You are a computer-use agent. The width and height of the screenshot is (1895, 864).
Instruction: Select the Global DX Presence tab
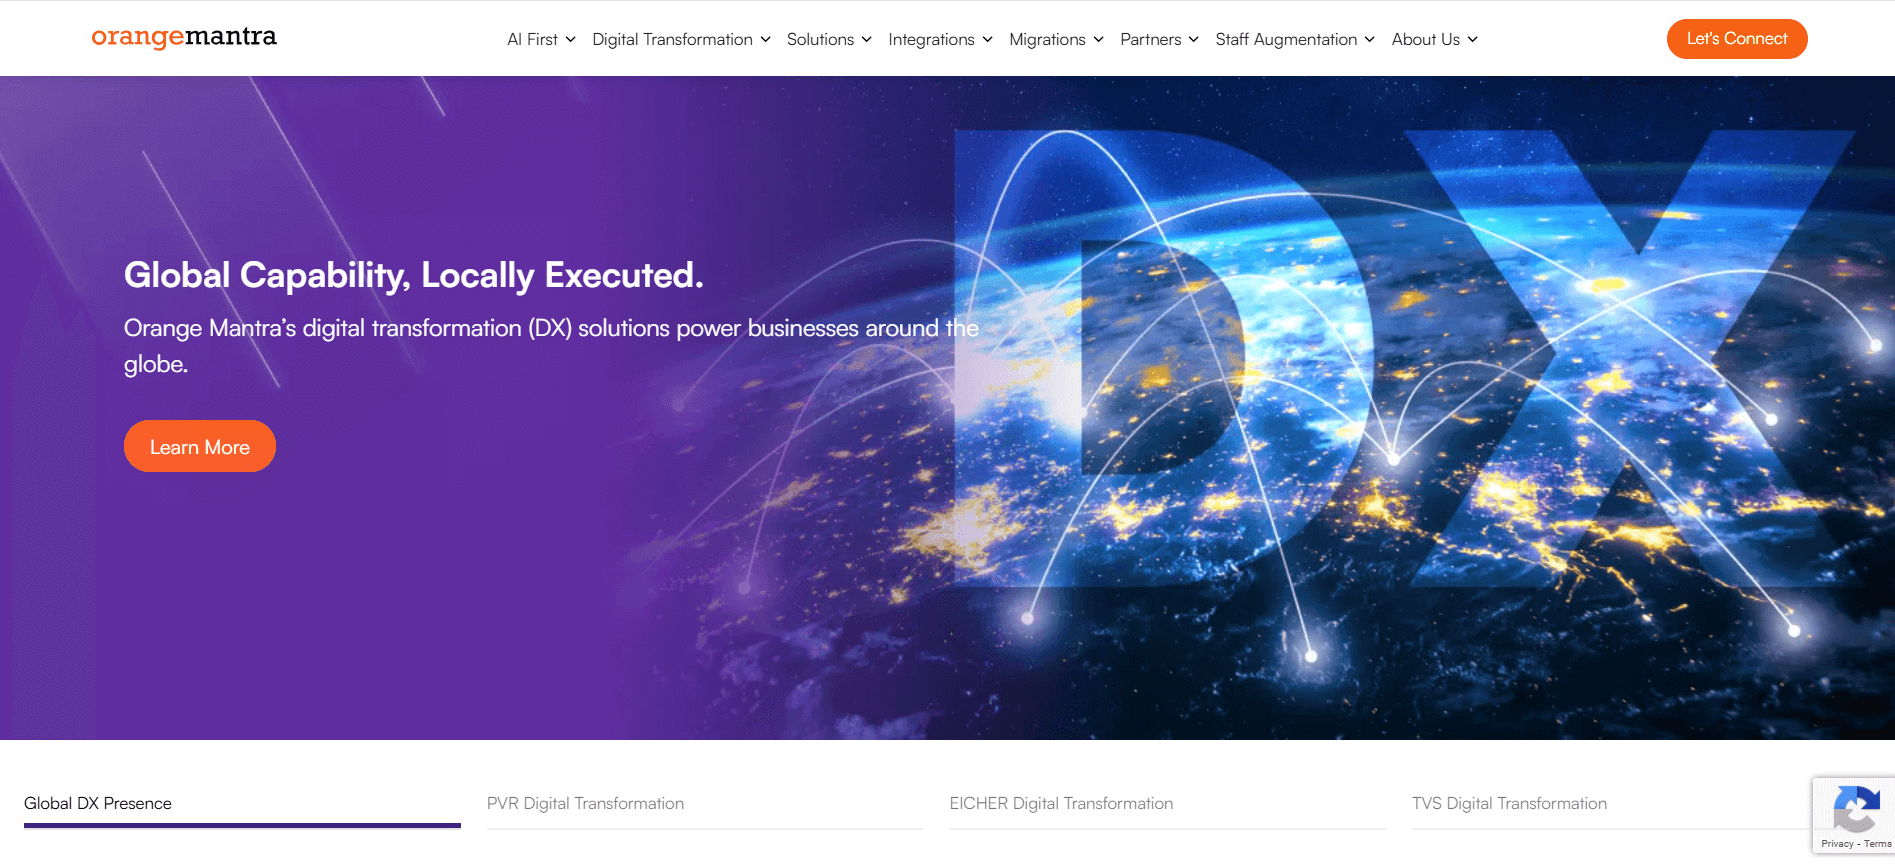(x=98, y=803)
